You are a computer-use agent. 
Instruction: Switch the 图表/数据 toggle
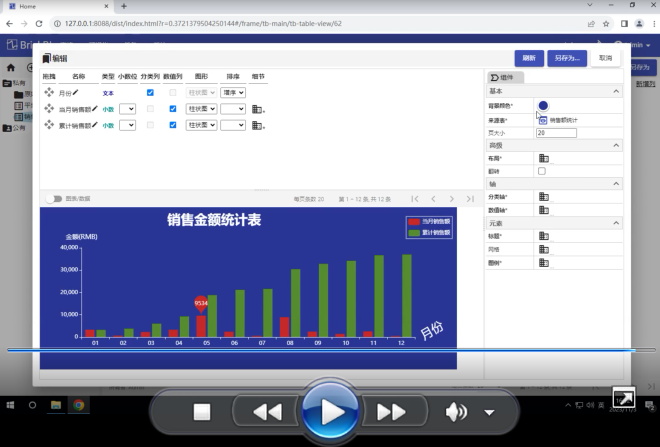(x=52, y=199)
